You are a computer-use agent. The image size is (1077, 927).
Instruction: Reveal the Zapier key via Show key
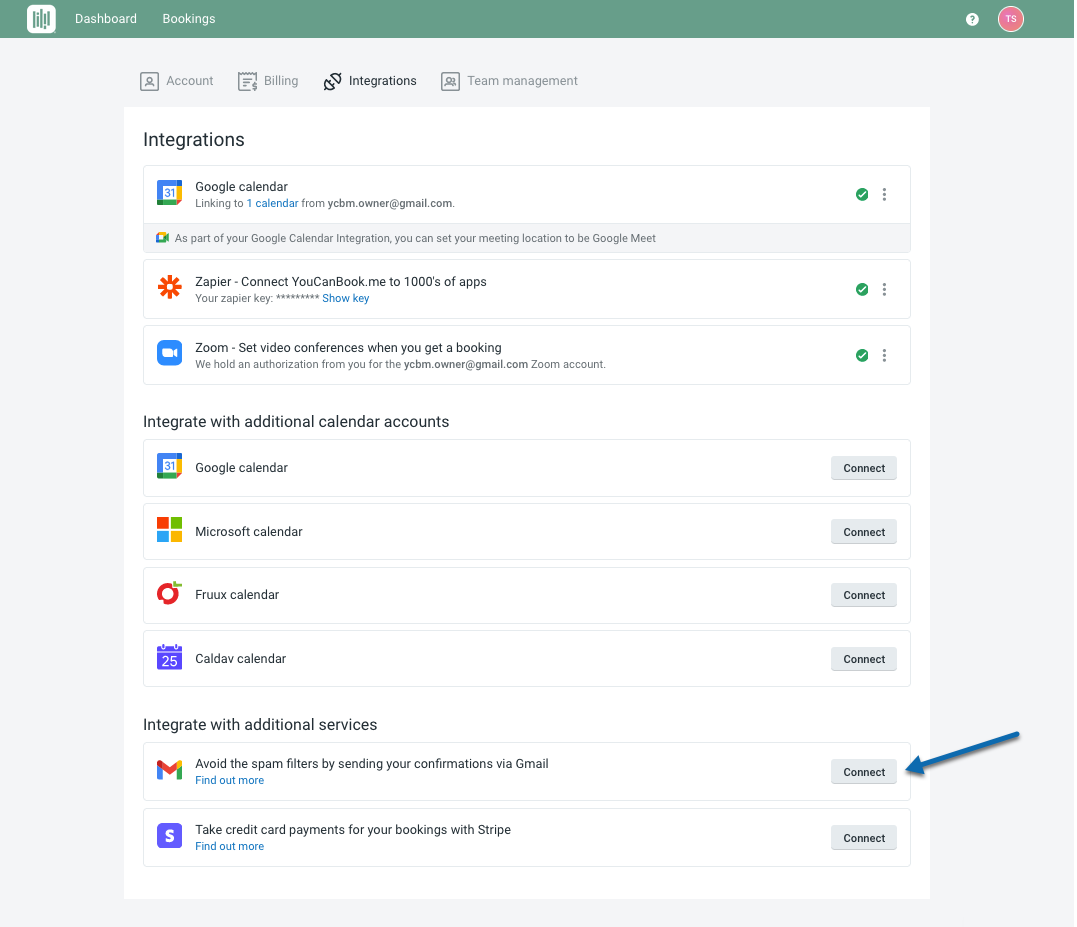[x=345, y=297]
